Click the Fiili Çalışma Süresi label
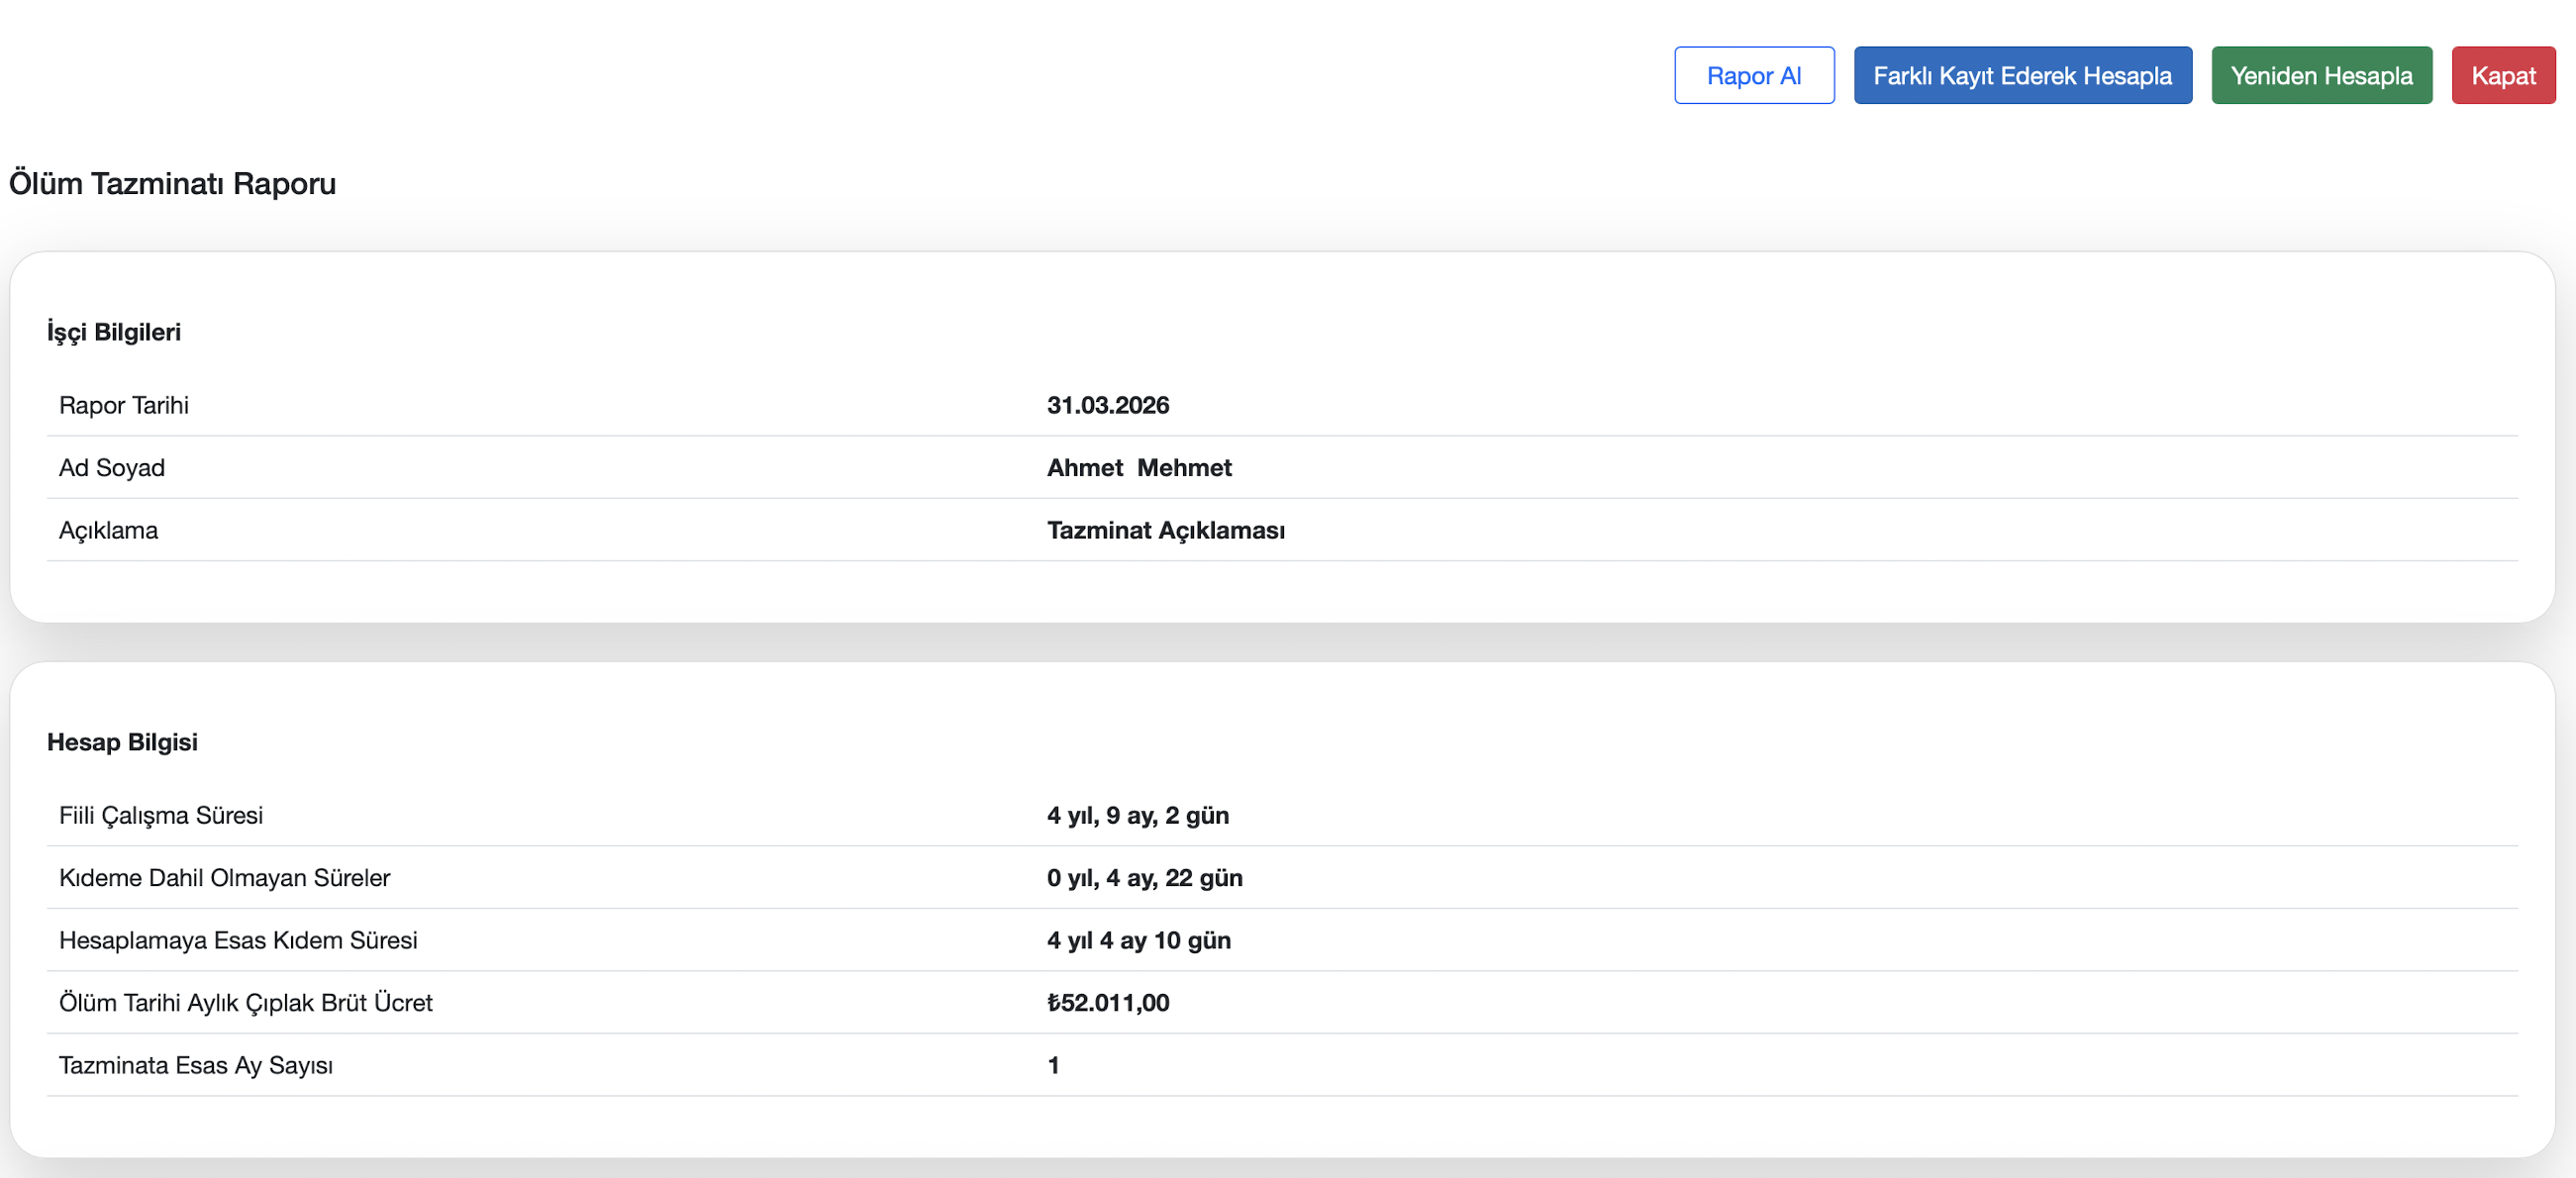 click(x=161, y=815)
